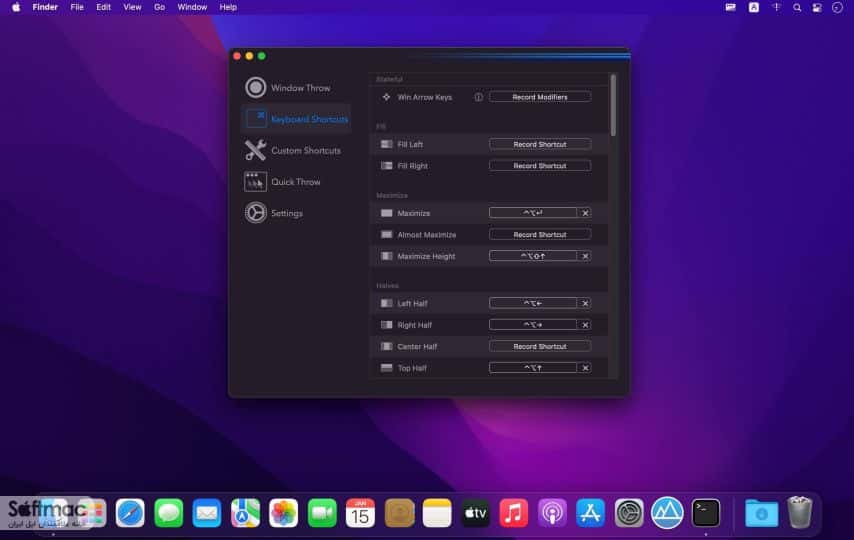The height and width of the screenshot is (540, 854).
Task: Click the Left Half layout icon
Action: point(386,304)
